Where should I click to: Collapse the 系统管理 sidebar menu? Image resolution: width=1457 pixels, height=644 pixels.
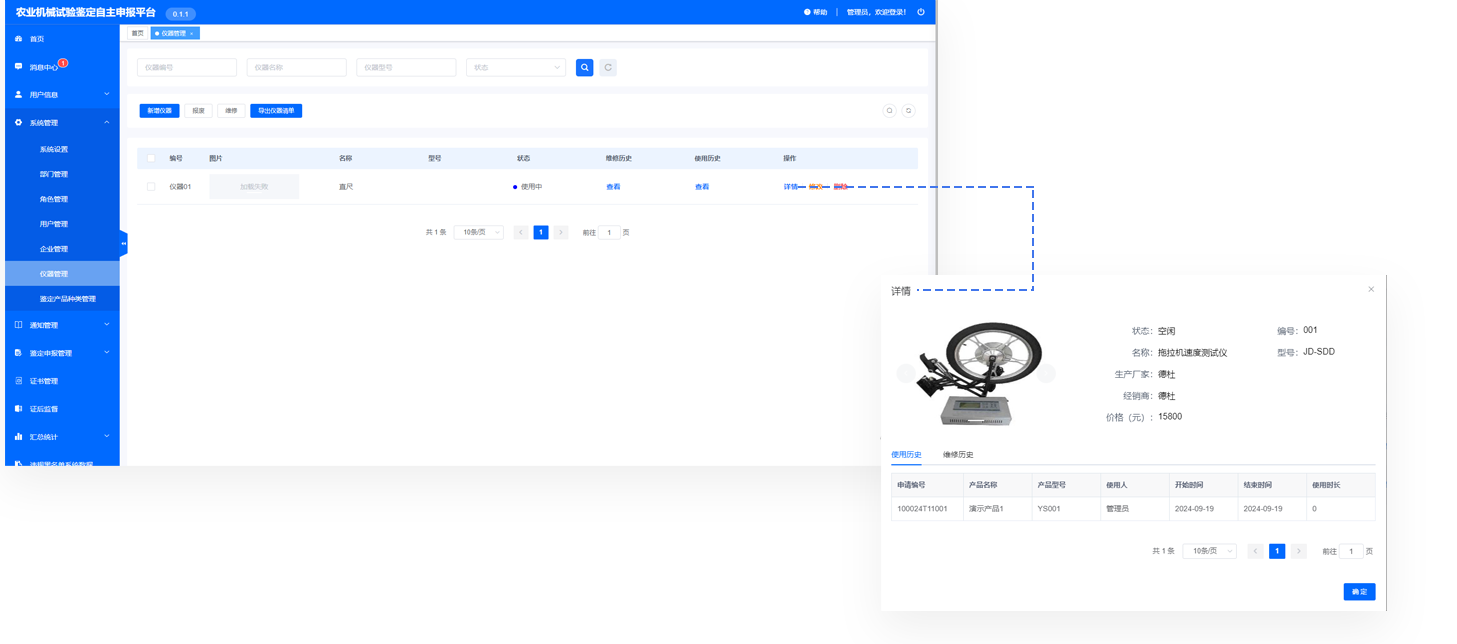(x=60, y=123)
